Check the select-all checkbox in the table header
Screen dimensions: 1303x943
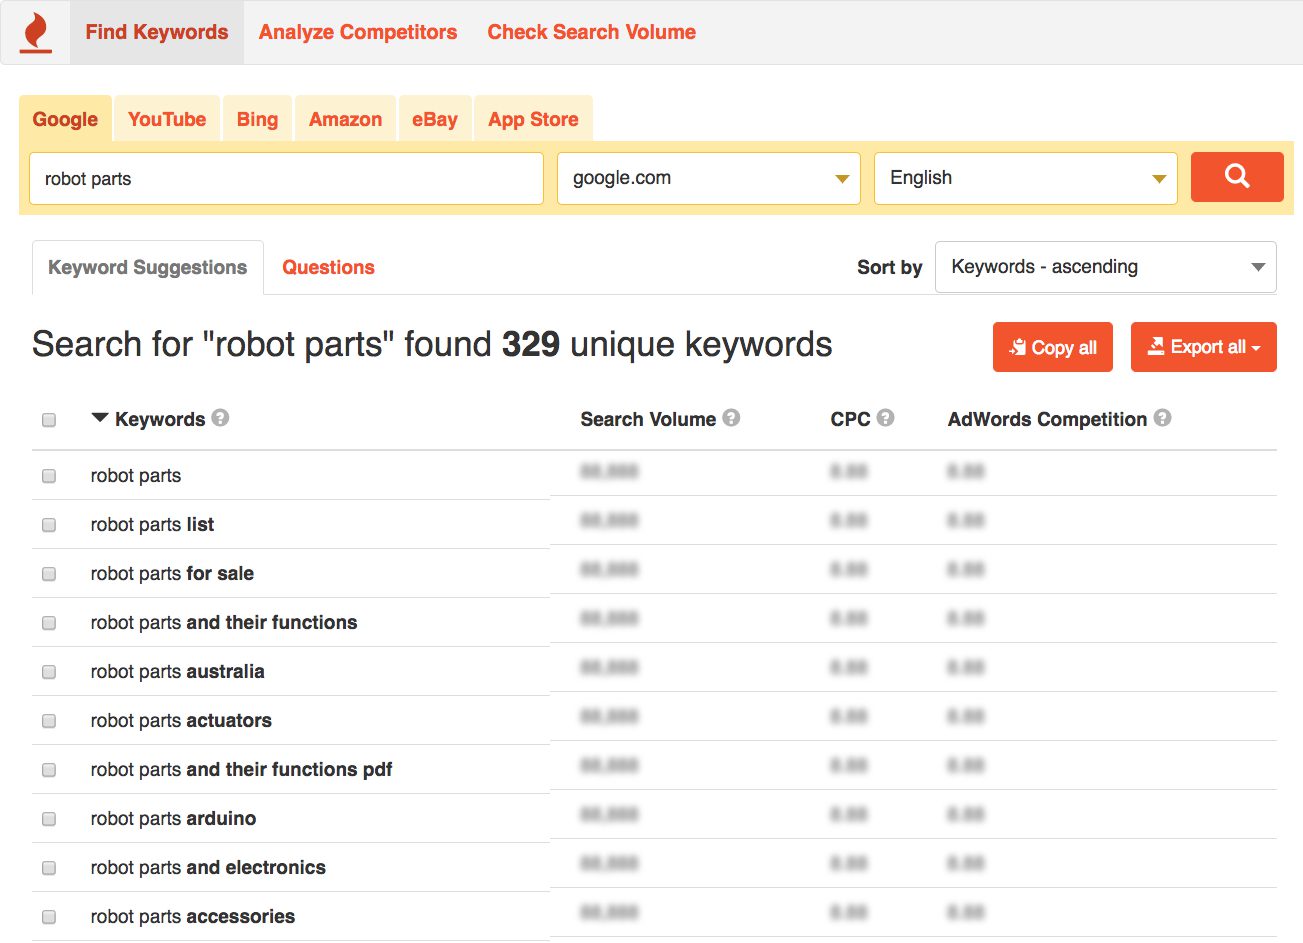coord(48,419)
